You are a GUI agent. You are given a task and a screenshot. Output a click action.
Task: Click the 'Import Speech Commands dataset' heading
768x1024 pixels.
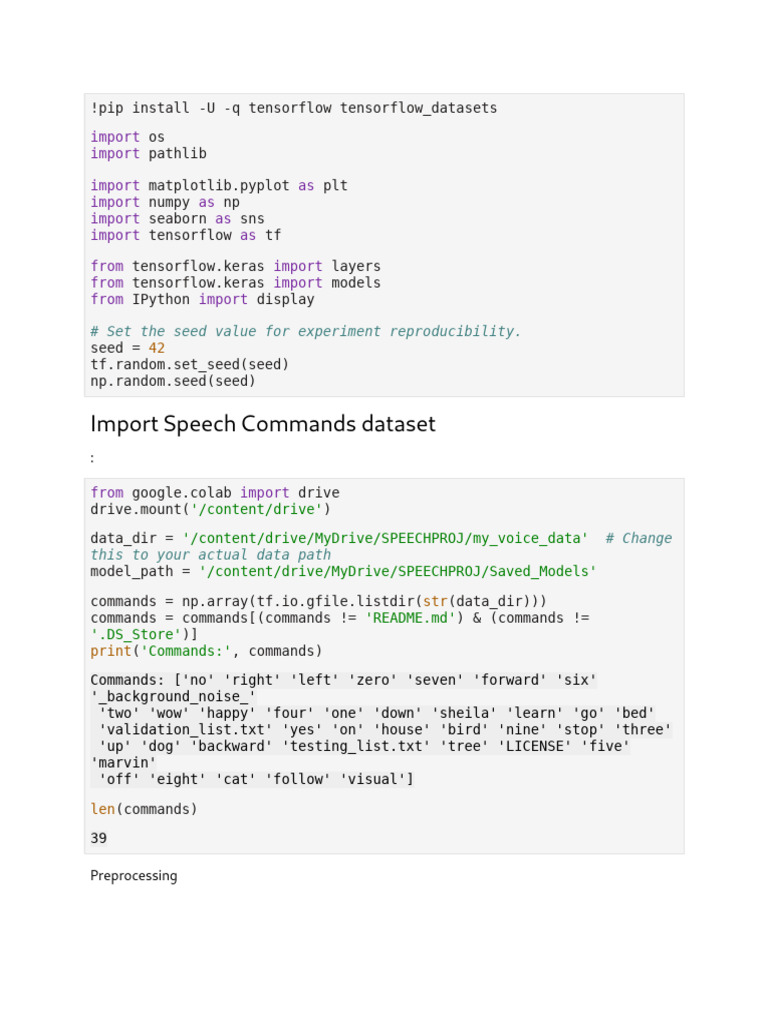(263, 424)
